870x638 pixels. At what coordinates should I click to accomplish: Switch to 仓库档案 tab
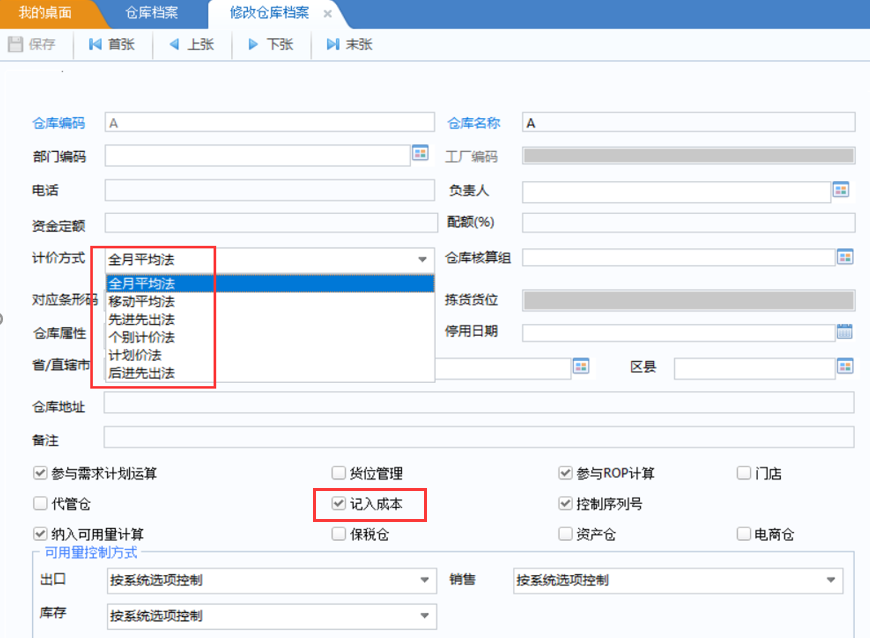point(152,13)
